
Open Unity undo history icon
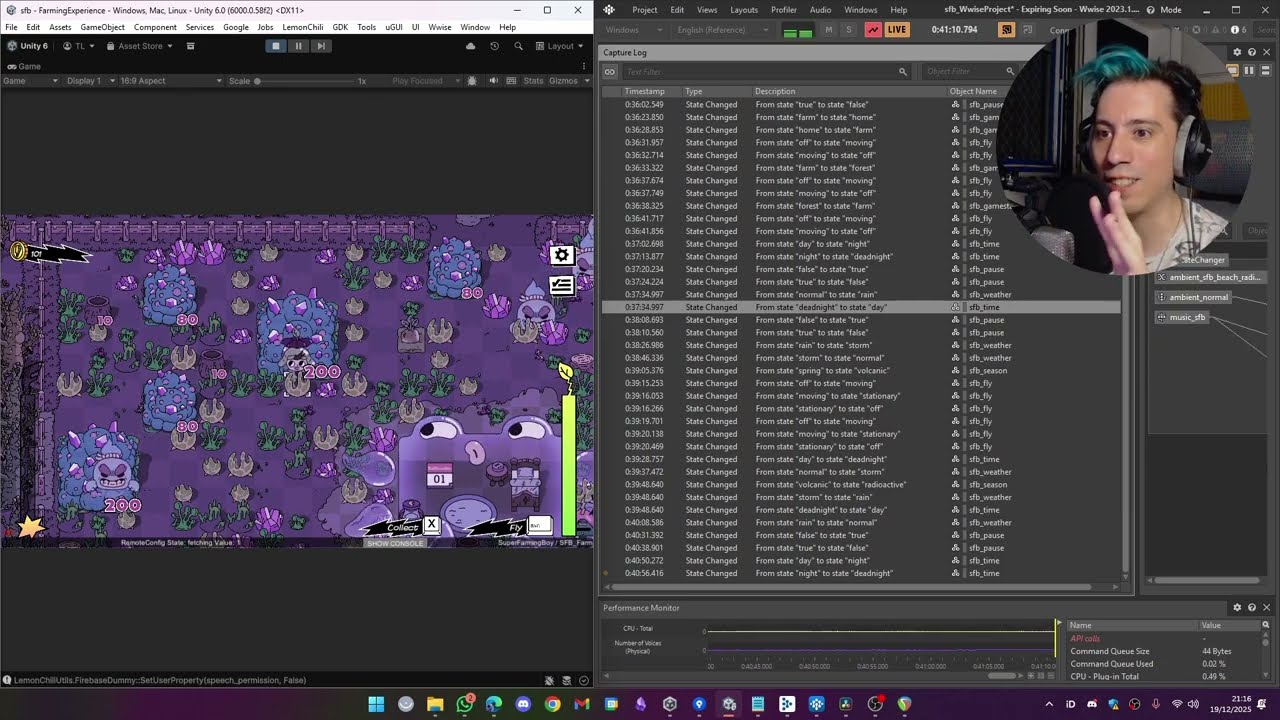click(x=494, y=46)
